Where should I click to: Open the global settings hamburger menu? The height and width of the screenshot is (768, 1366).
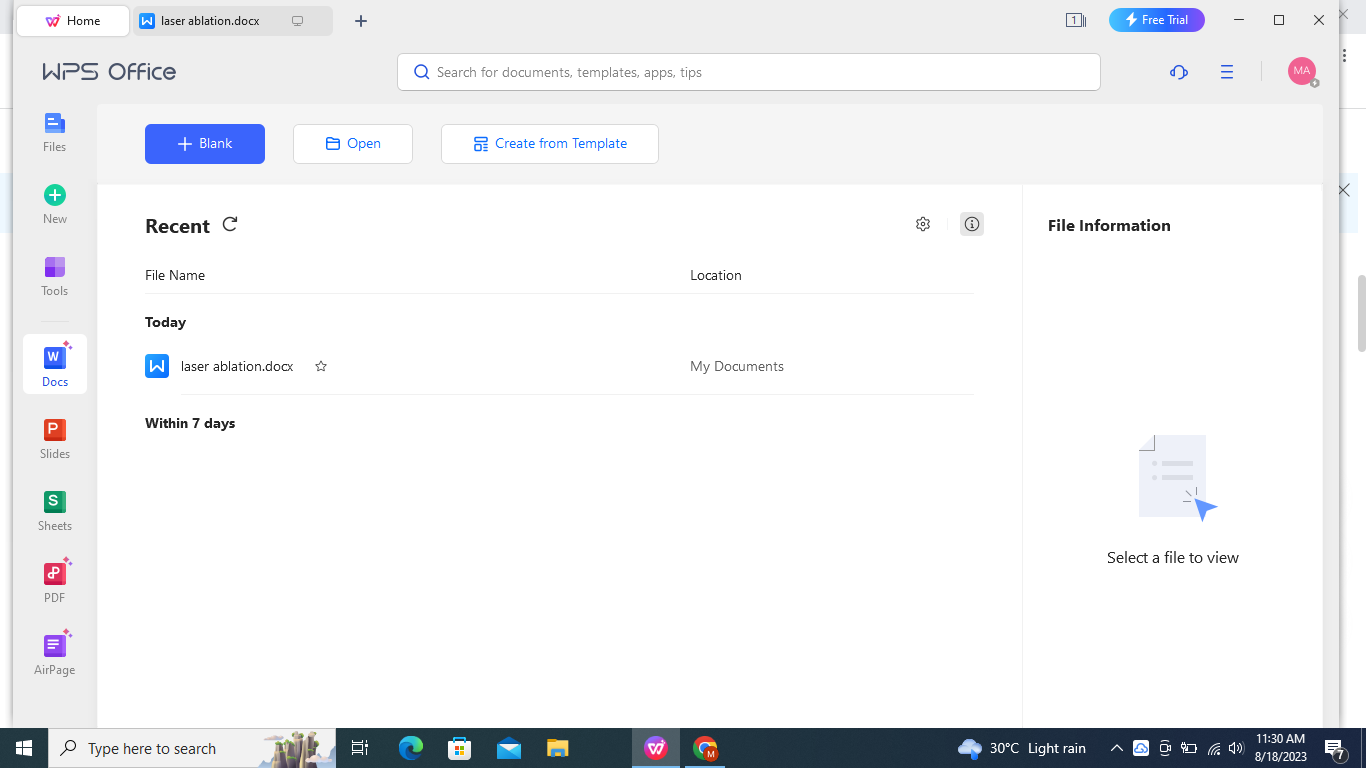click(1227, 72)
